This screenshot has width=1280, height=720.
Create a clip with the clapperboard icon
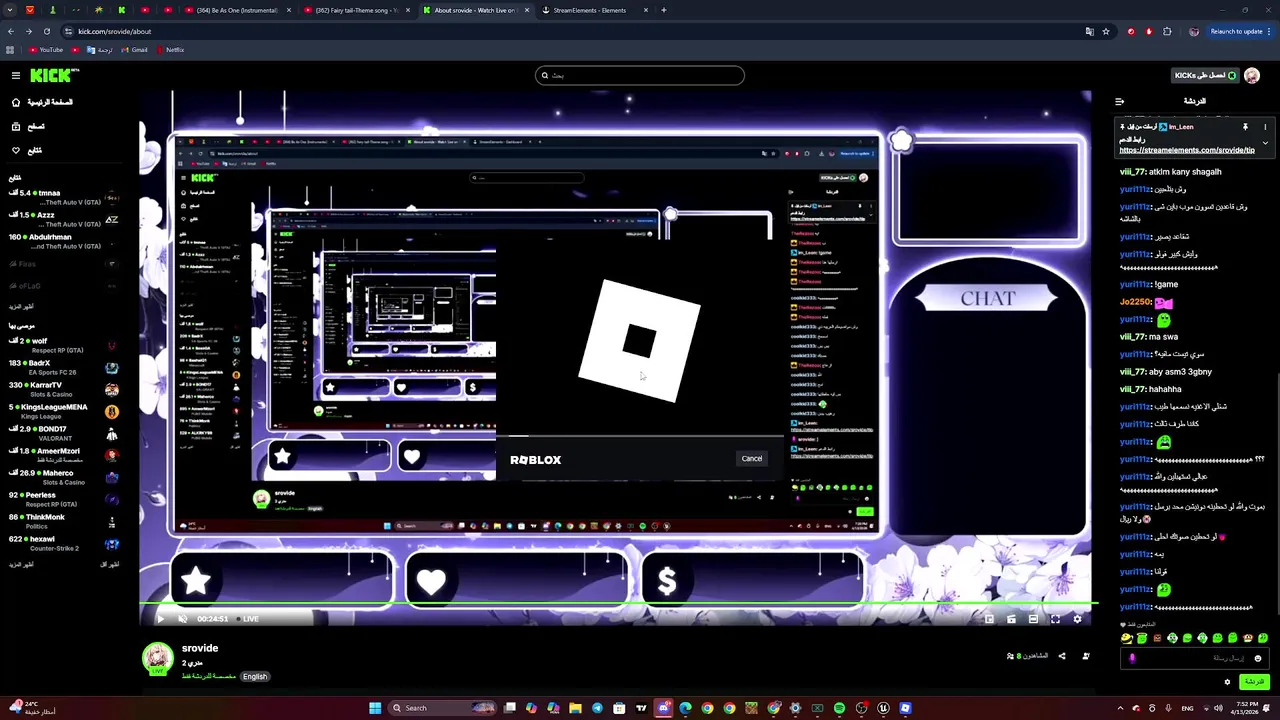click(1011, 619)
